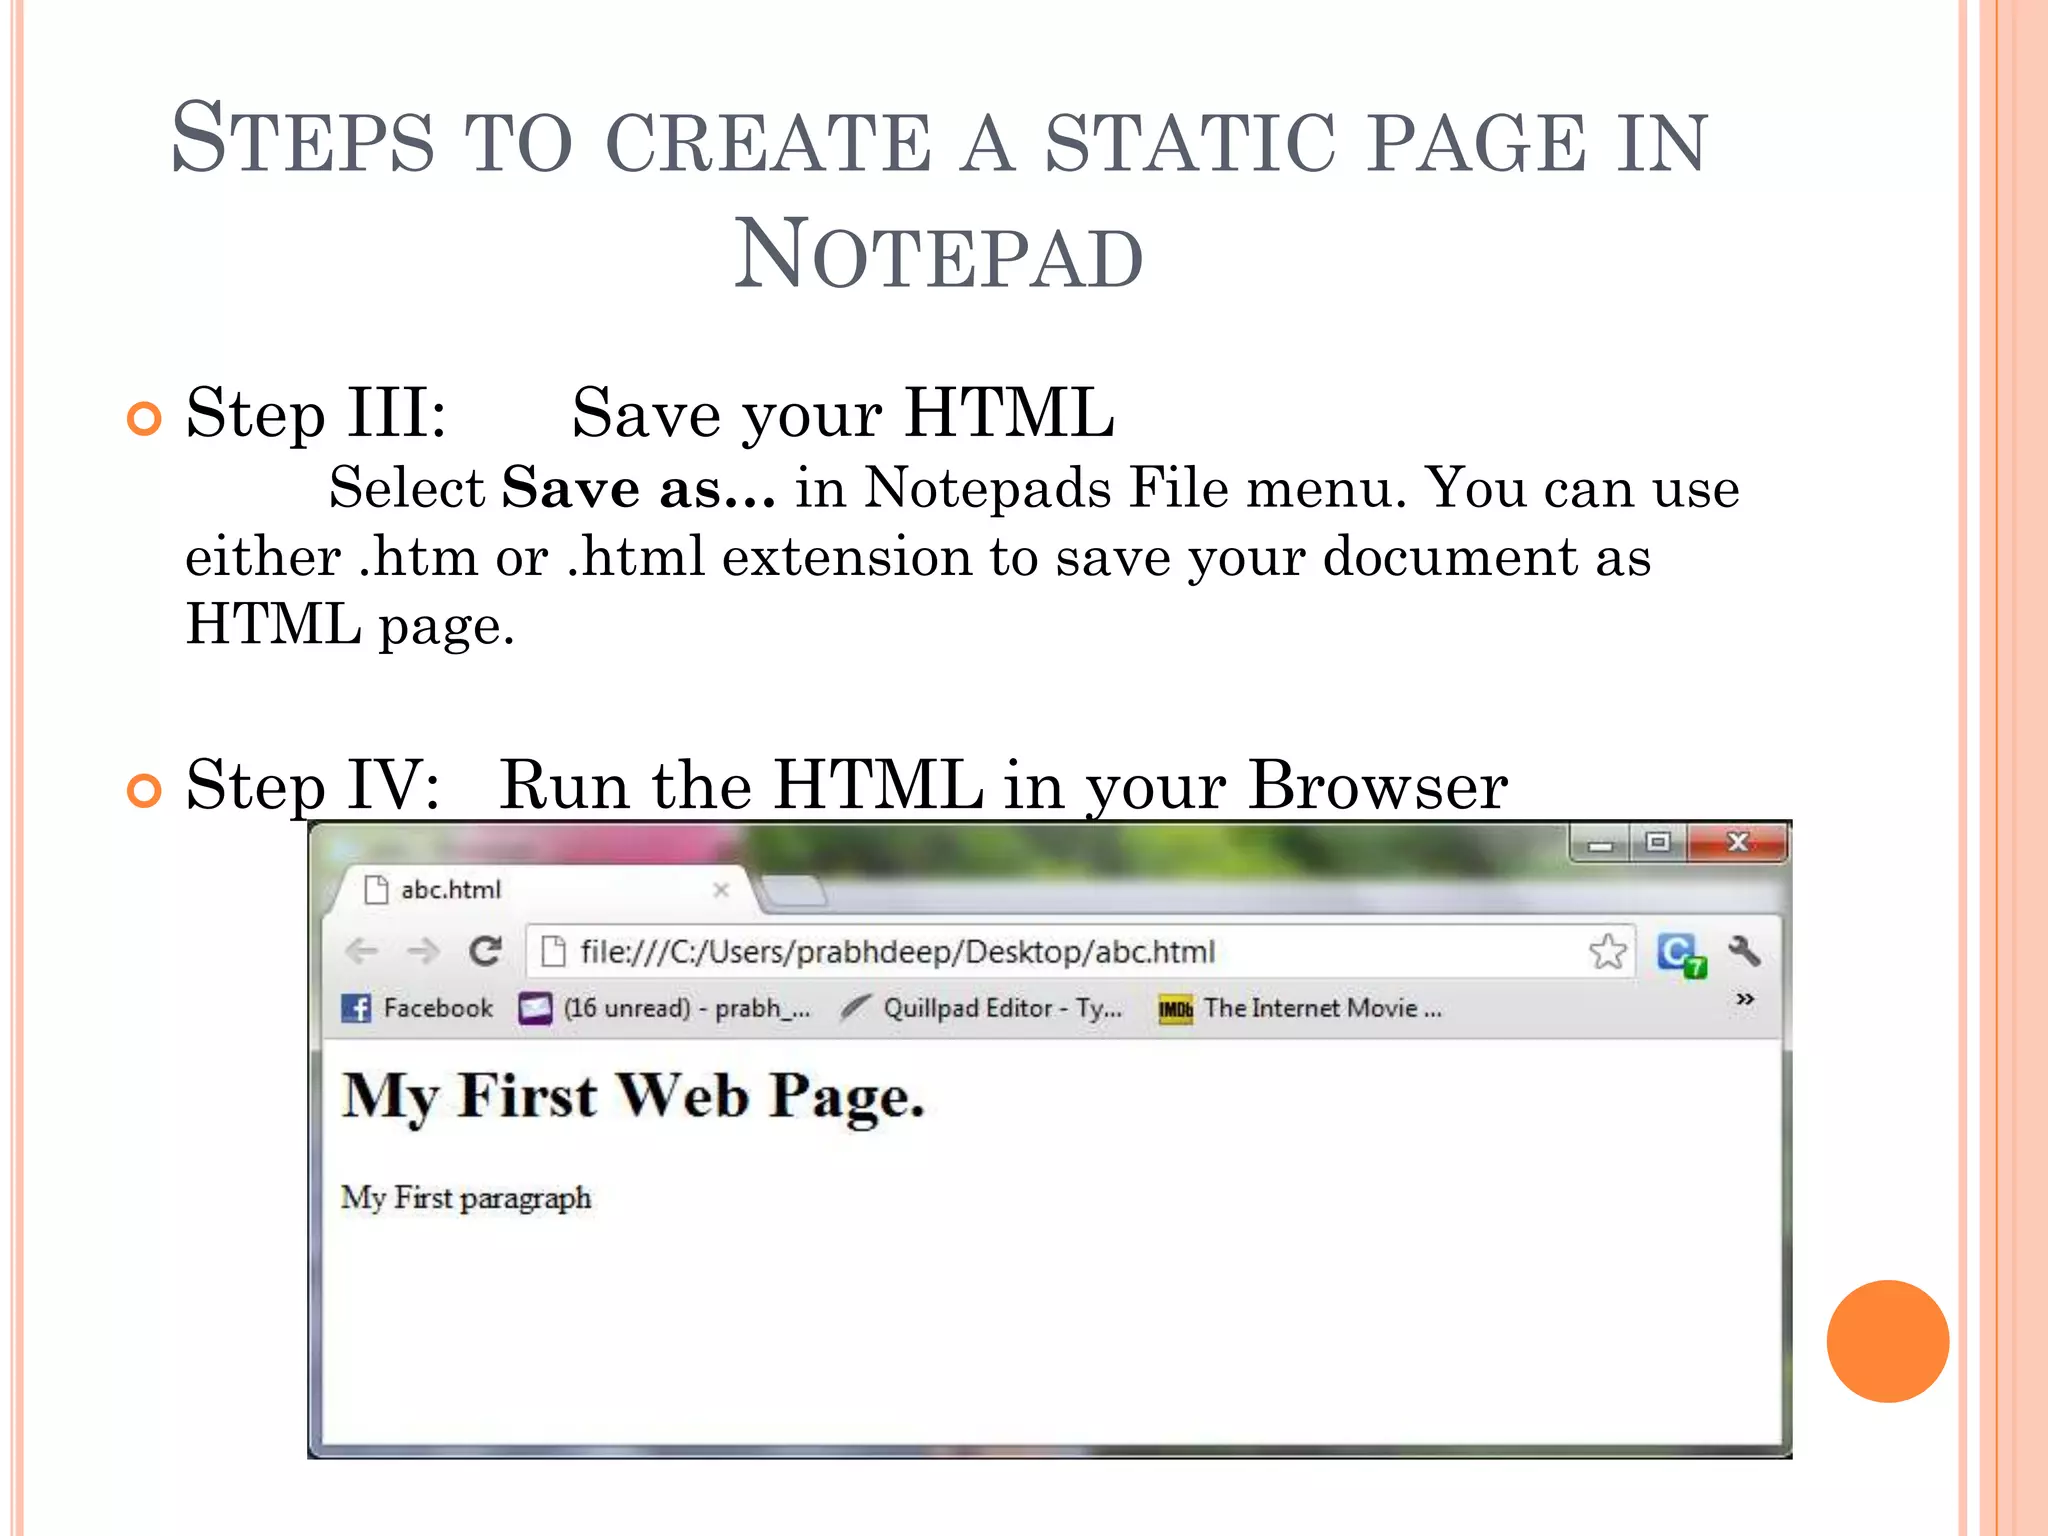2048x1536 pixels.
Task: Reload the abc.html page
Action: tap(486, 951)
